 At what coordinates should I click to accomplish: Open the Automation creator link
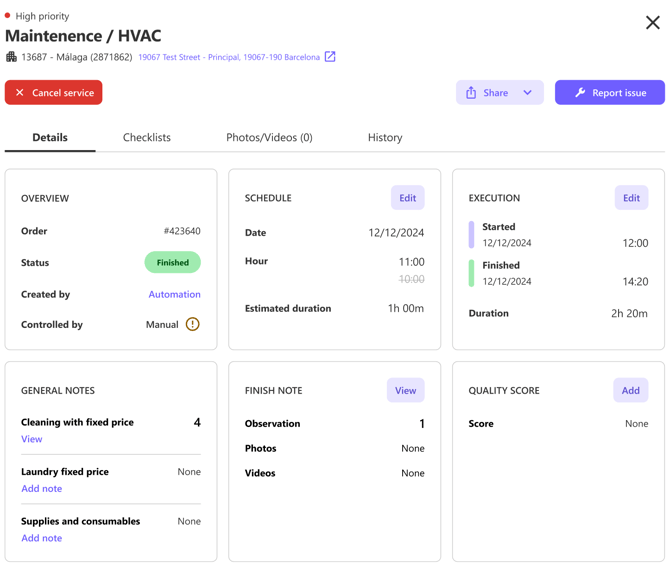(174, 294)
